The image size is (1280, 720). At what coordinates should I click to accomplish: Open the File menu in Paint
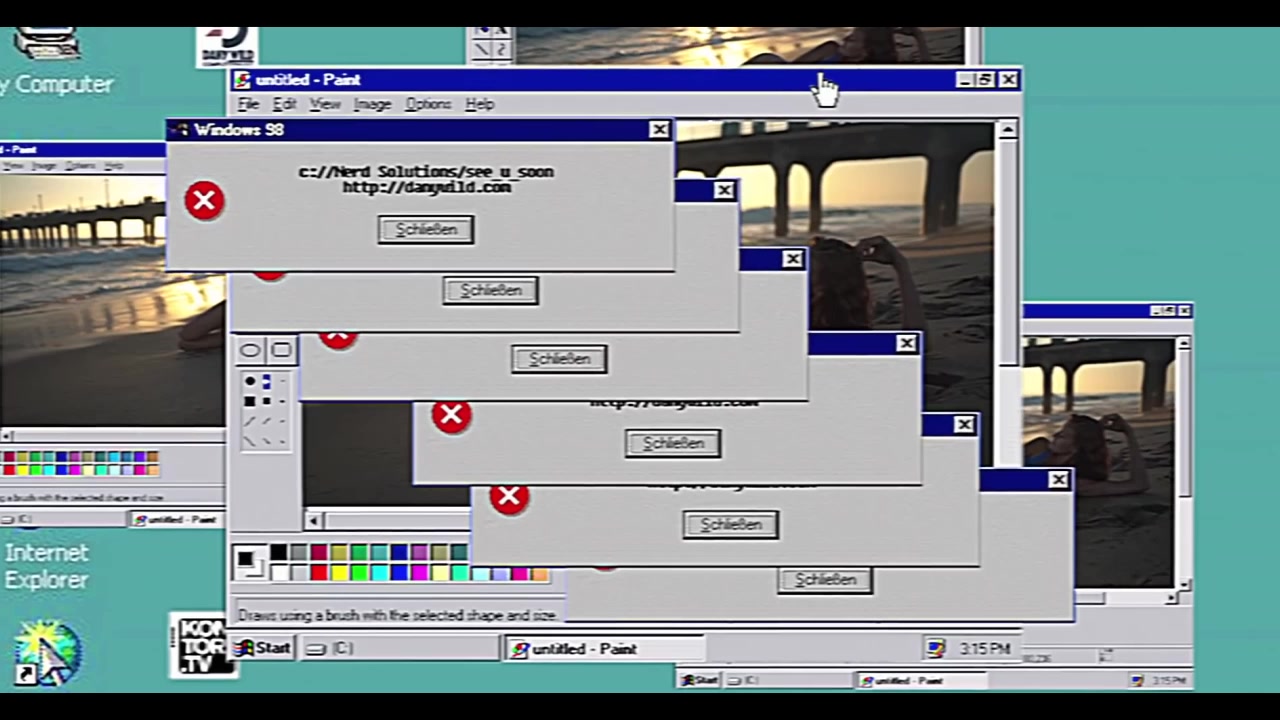pyautogui.click(x=248, y=104)
